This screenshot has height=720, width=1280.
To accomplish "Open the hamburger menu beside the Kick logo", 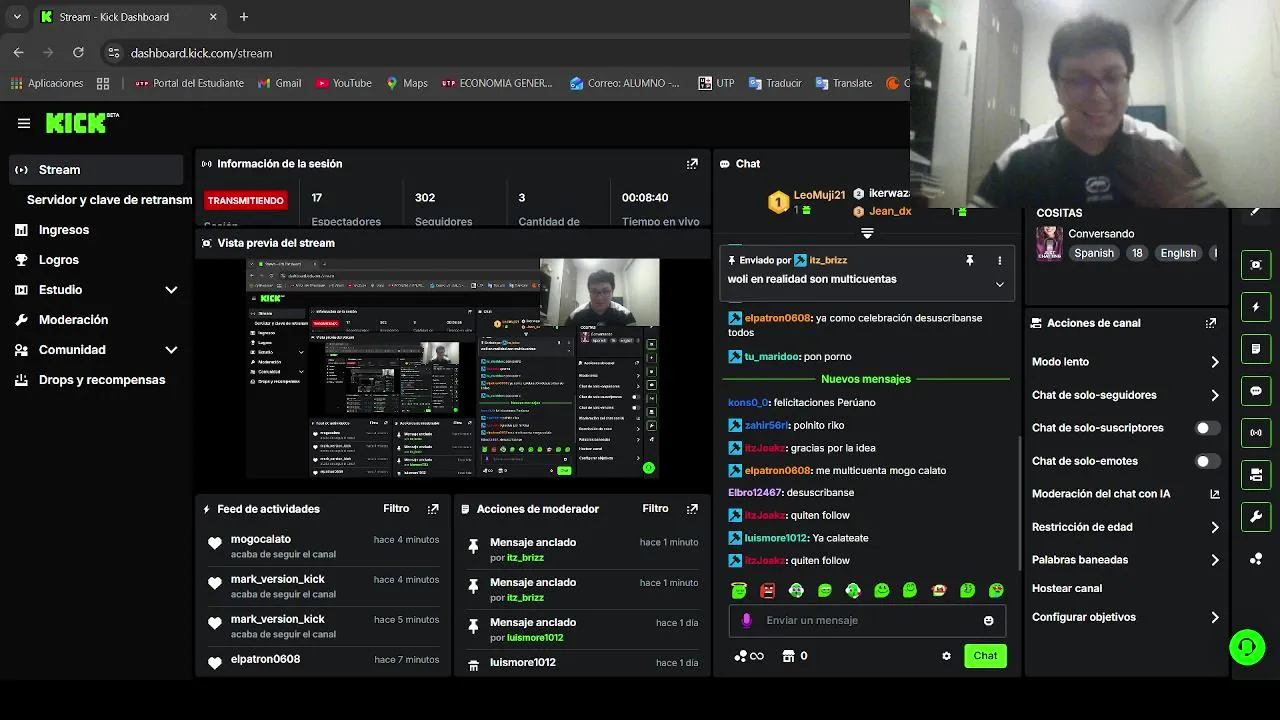I will 24,123.
